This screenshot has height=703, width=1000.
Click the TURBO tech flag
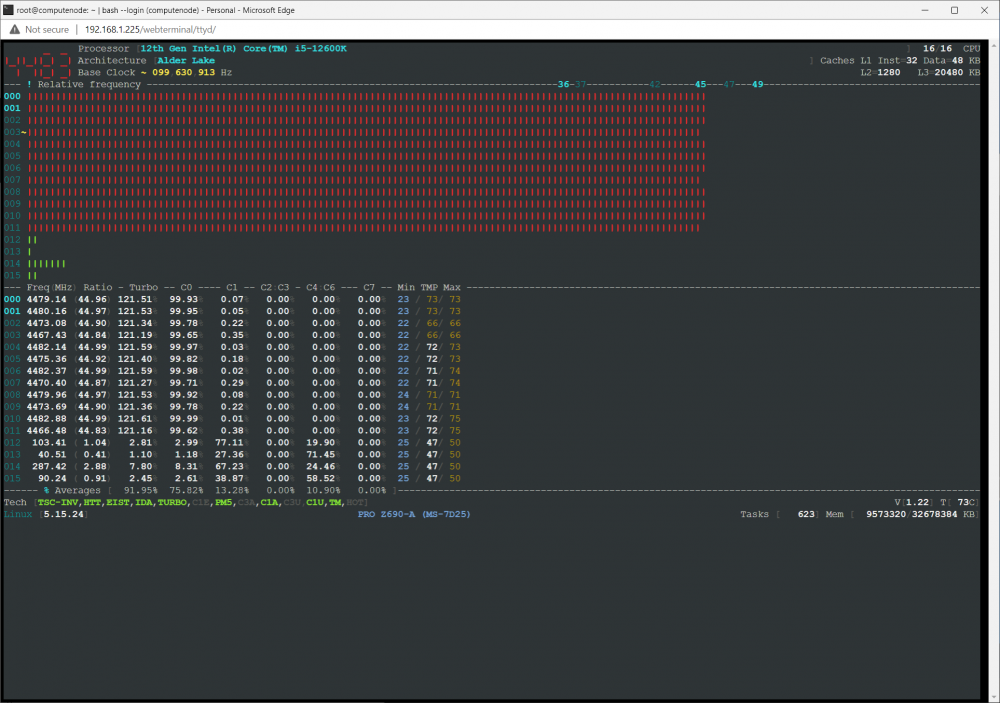(172, 503)
